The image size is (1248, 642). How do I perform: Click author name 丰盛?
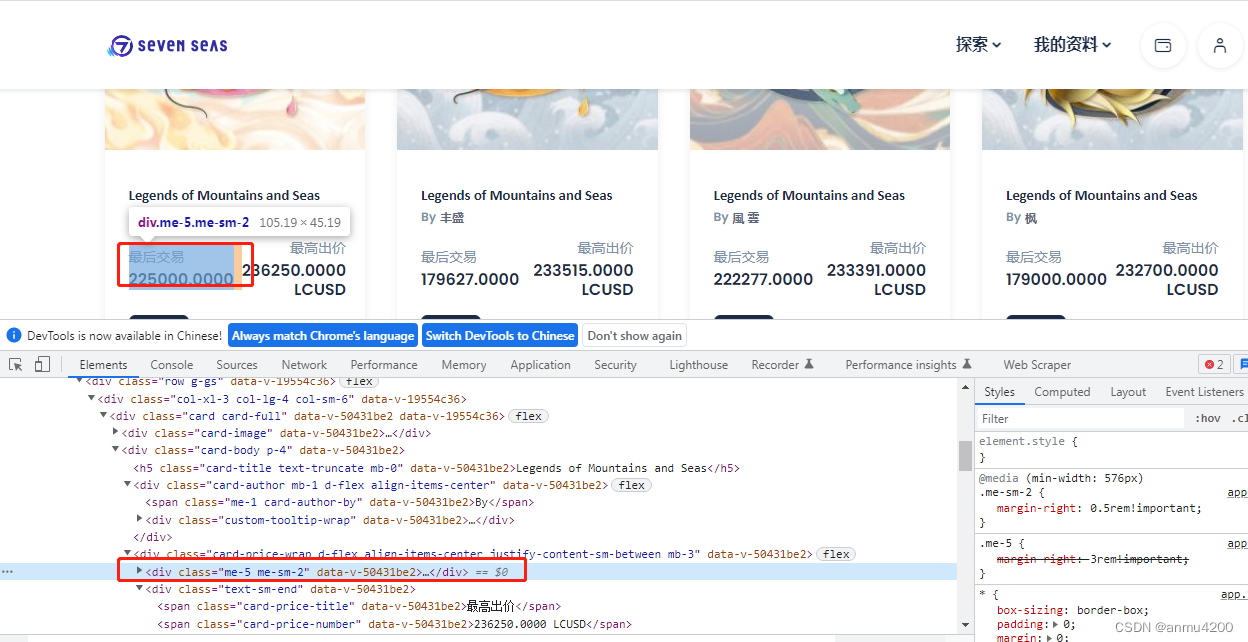452,217
